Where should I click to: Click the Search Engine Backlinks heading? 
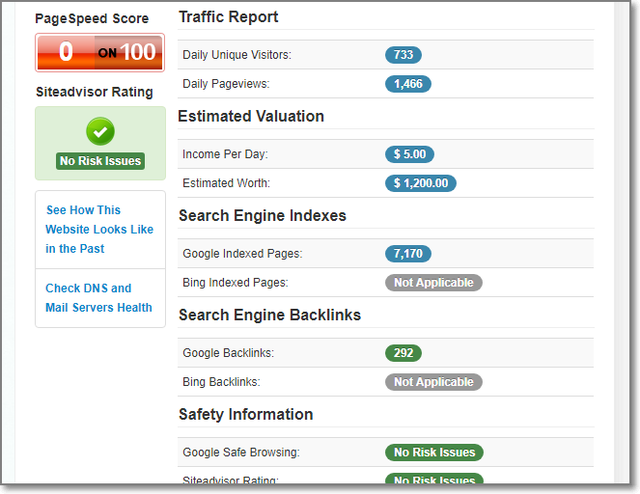269,315
